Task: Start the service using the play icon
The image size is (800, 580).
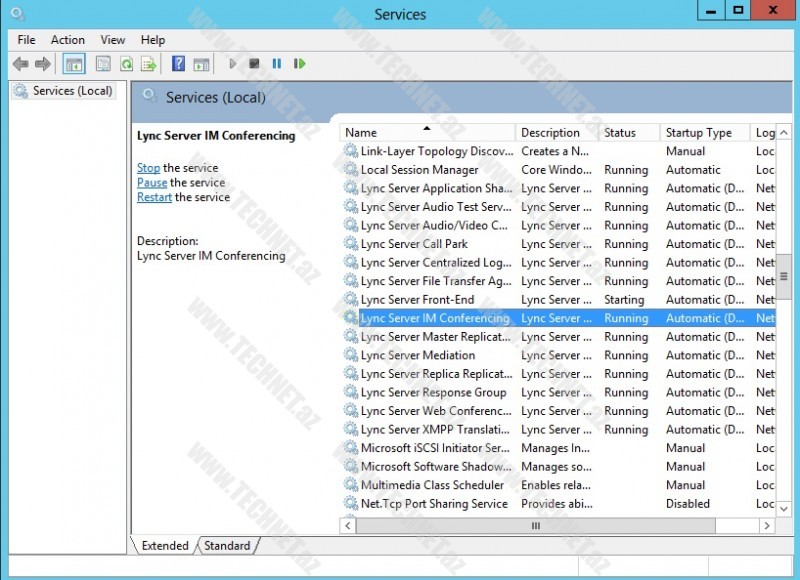Action: (x=232, y=63)
